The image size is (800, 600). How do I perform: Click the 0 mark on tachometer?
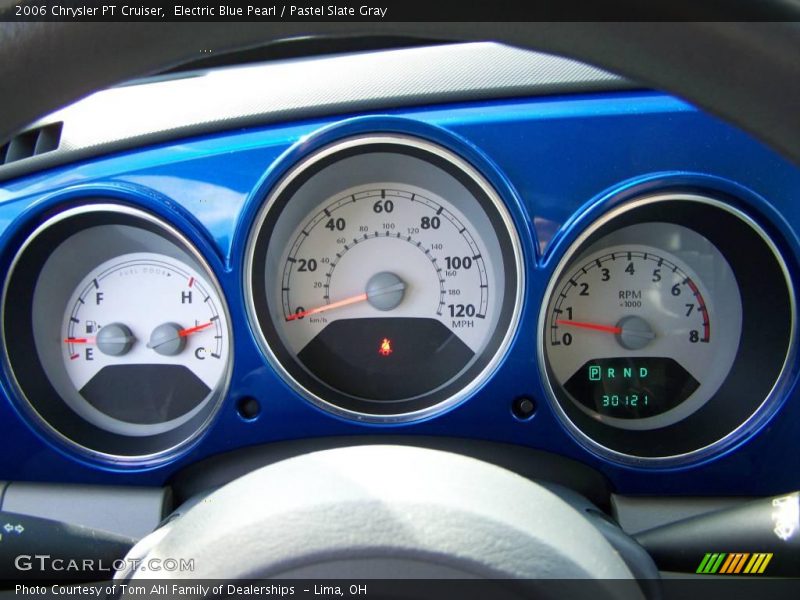[x=567, y=339]
